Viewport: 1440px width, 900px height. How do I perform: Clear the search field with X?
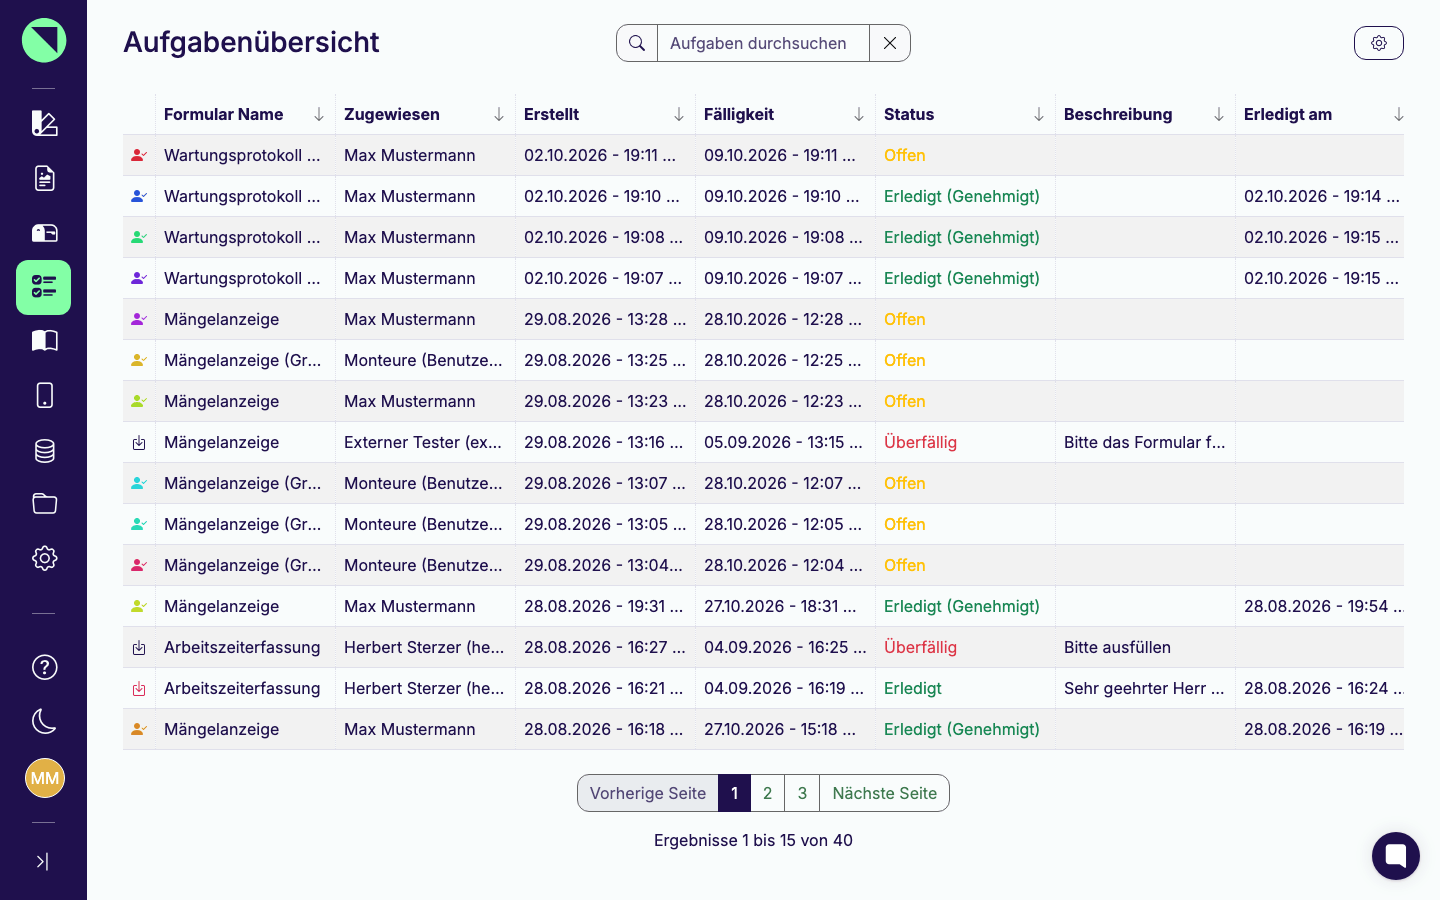click(890, 43)
